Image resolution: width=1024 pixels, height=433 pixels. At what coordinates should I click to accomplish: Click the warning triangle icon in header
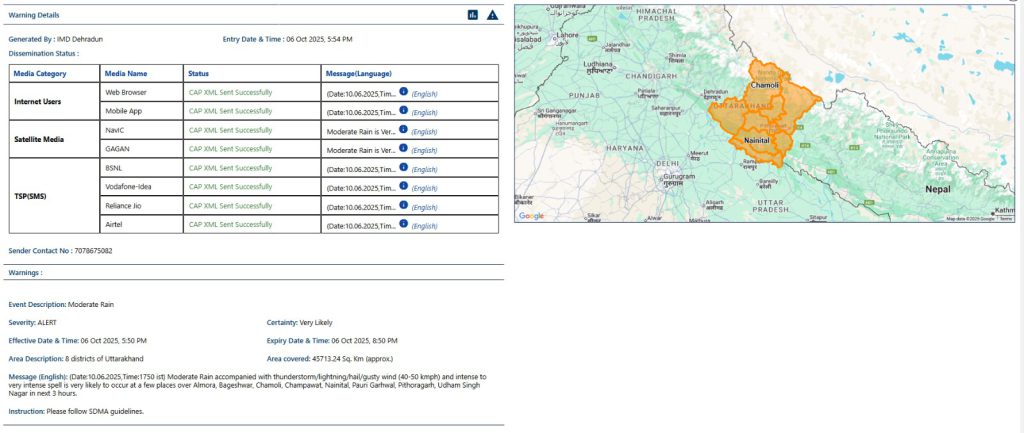(492, 15)
